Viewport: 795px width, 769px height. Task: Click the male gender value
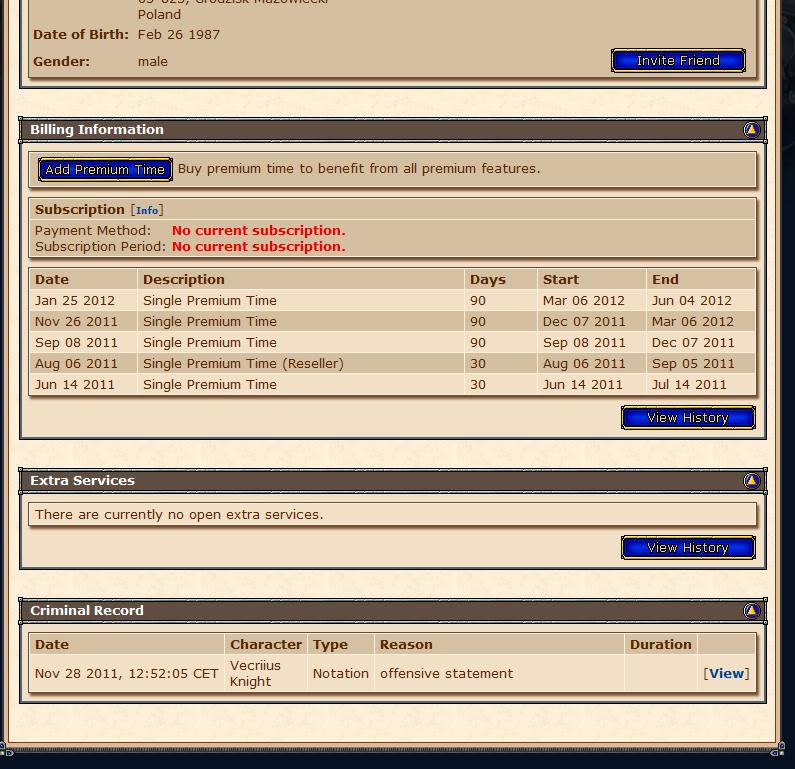[153, 62]
